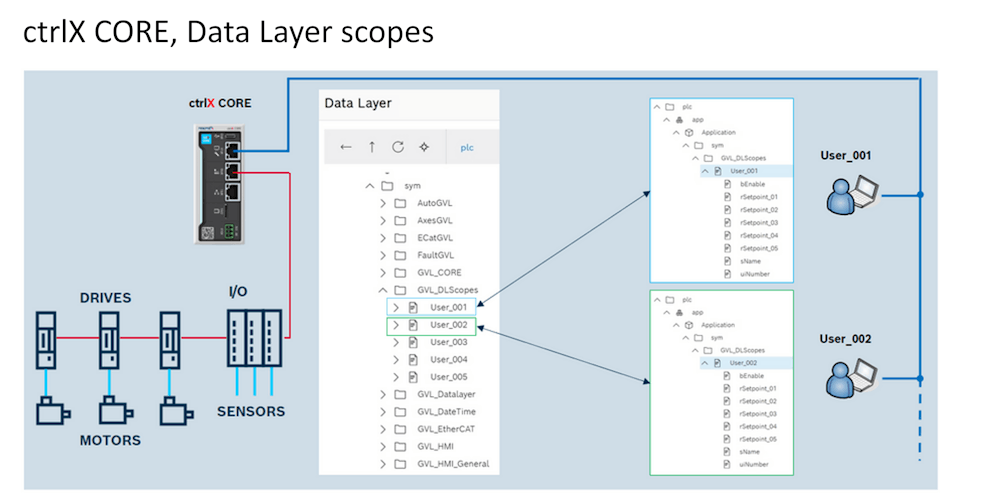Expand the User_004 node
999x503 pixels.
(396, 360)
